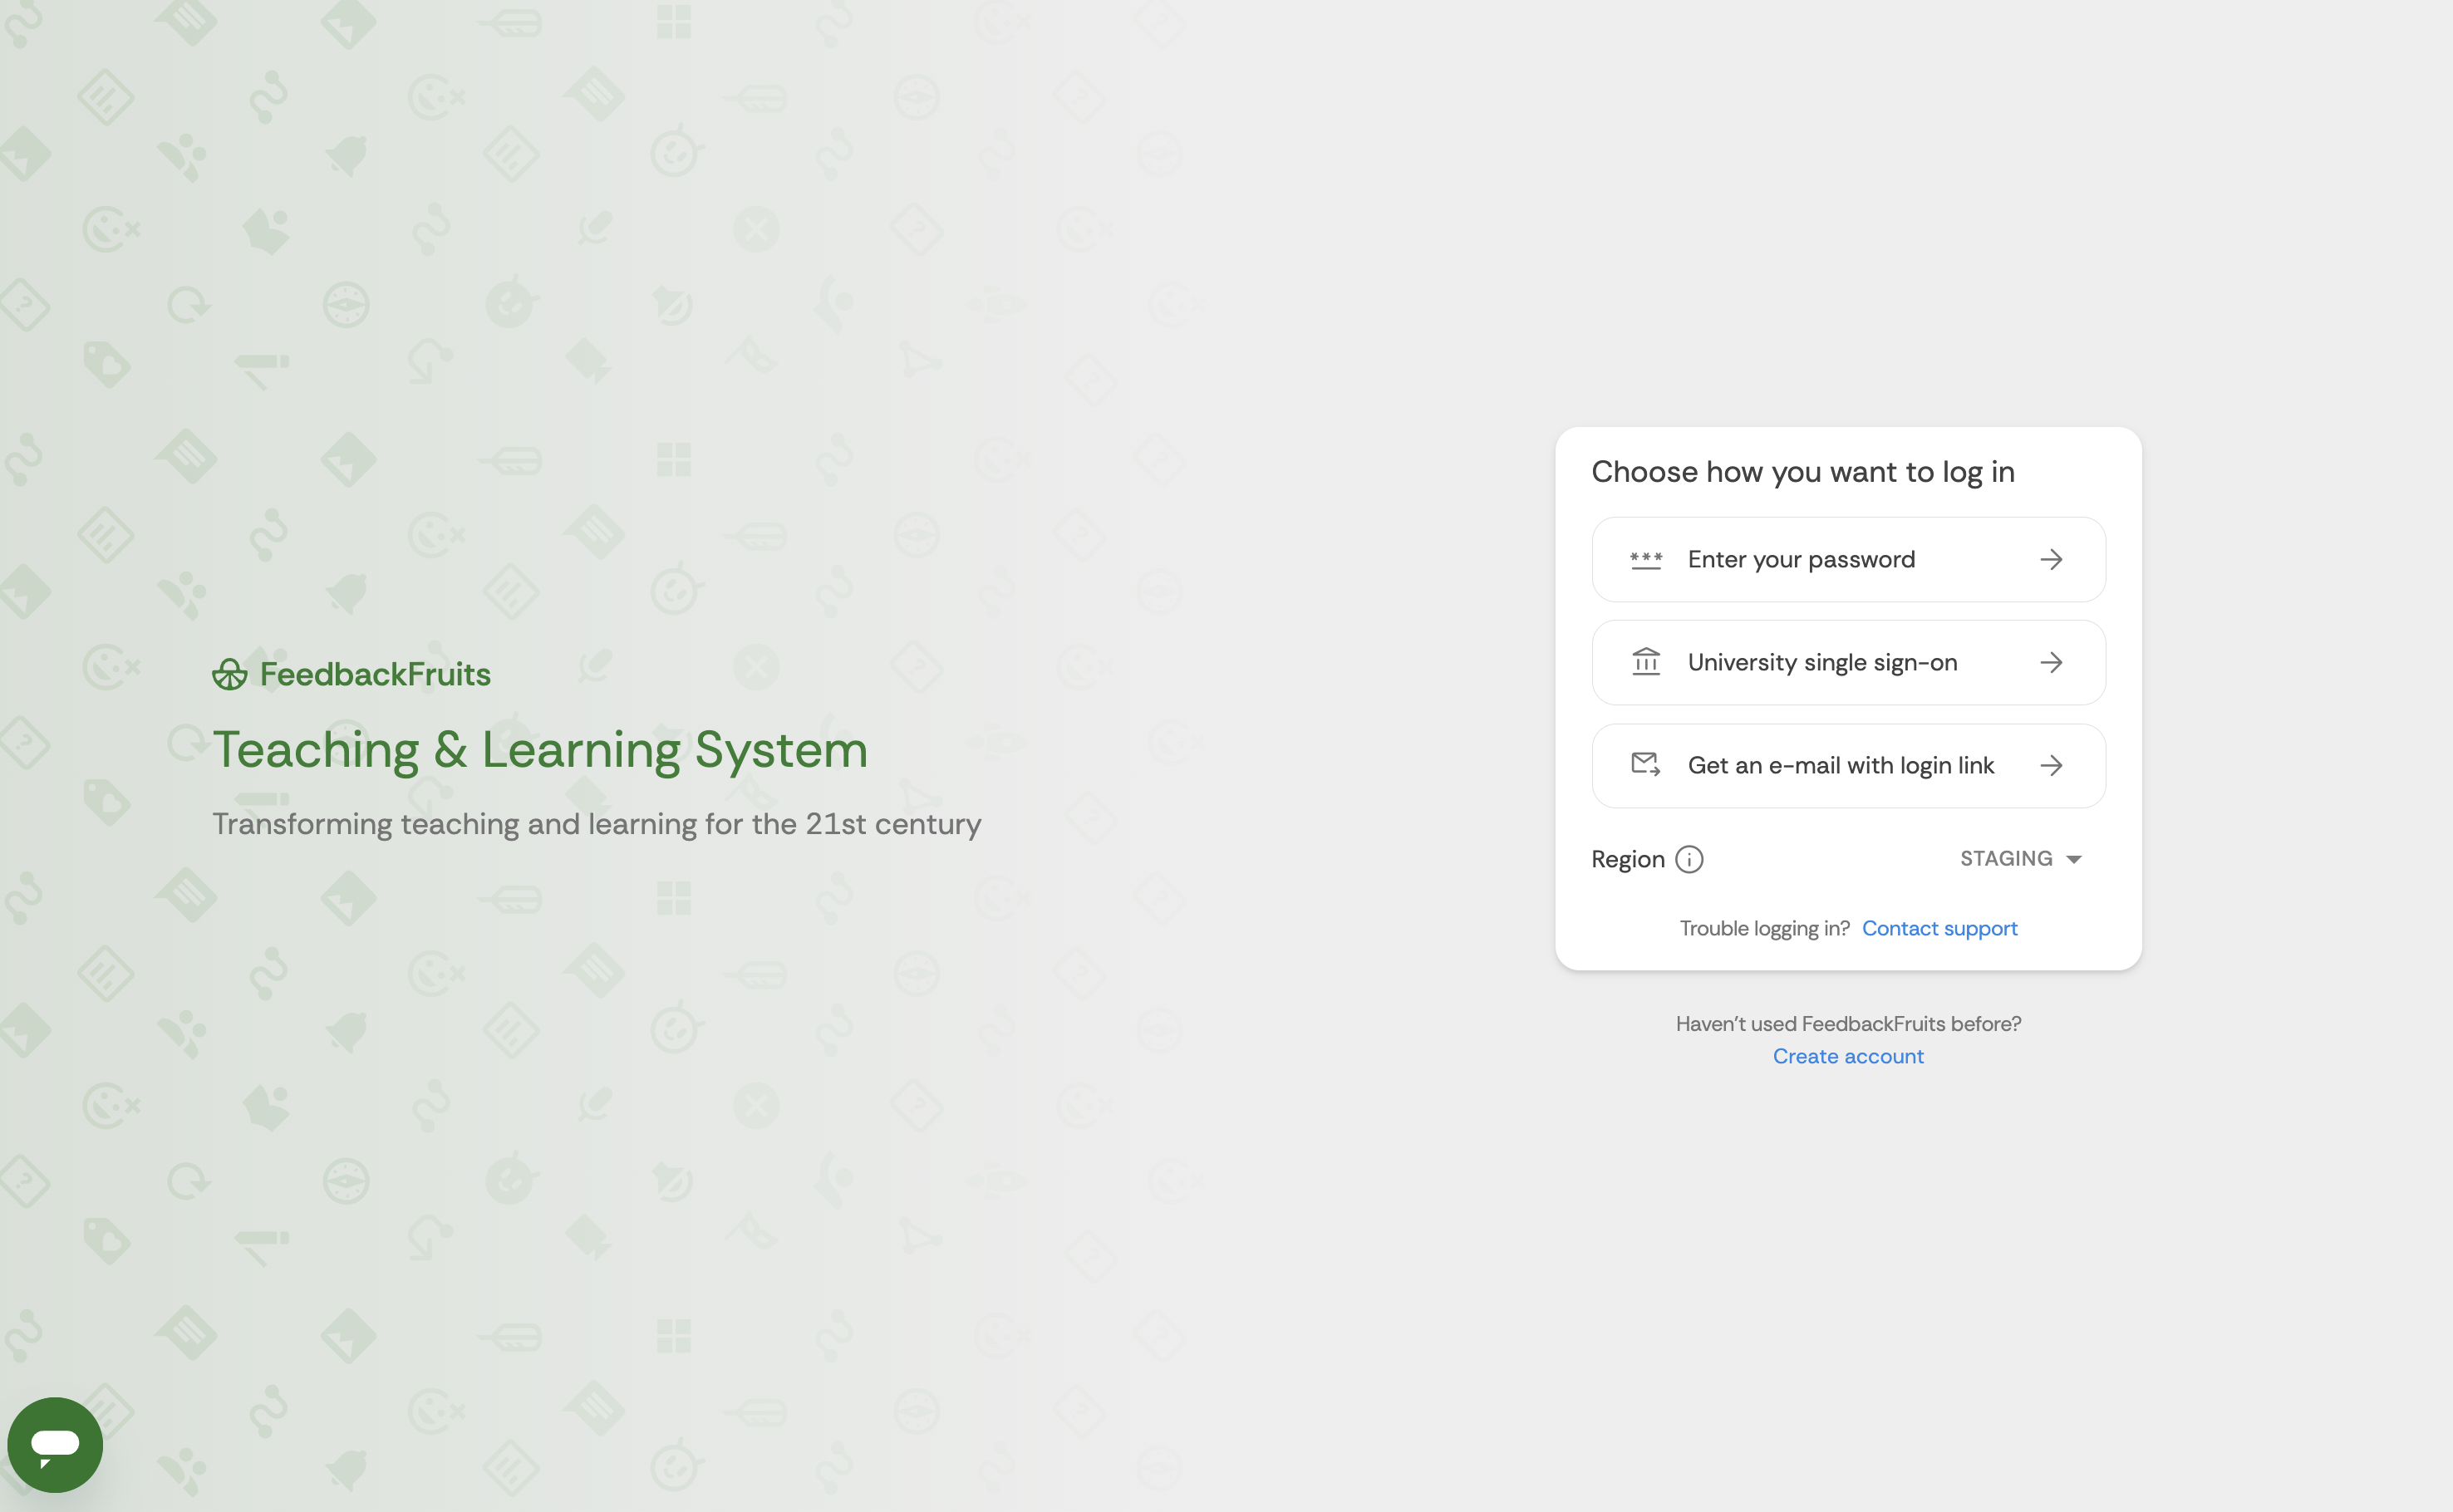
Task: Click the Choose how you want to log in heading
Action: 1803,472
